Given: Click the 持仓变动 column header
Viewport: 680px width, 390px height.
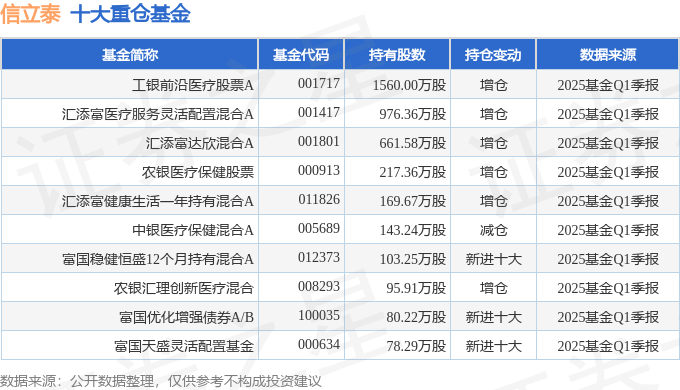Looking at the screenshot, I should click(493, 55).
